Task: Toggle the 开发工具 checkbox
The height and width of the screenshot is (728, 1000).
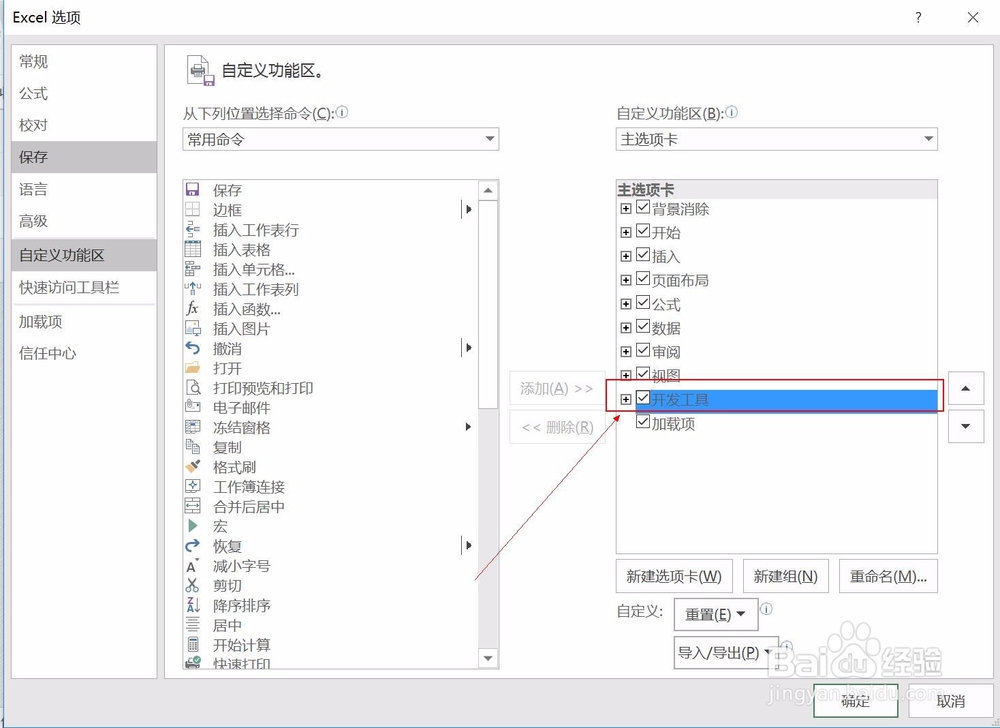Action: [643, 398]
